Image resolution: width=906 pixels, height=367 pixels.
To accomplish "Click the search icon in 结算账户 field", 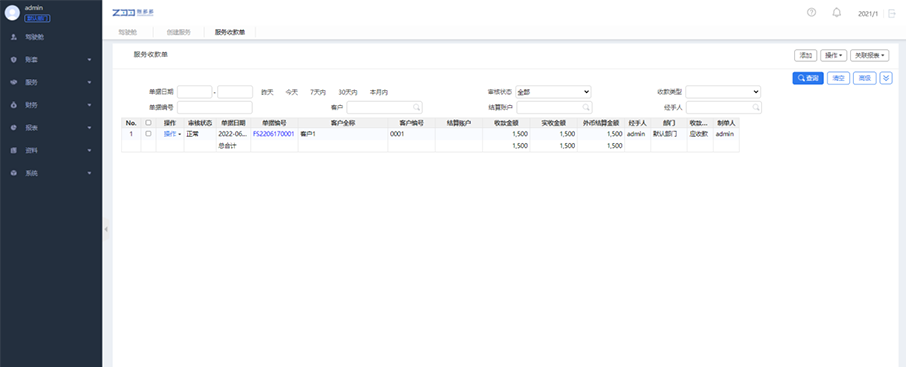I will (x=586, y=107).
